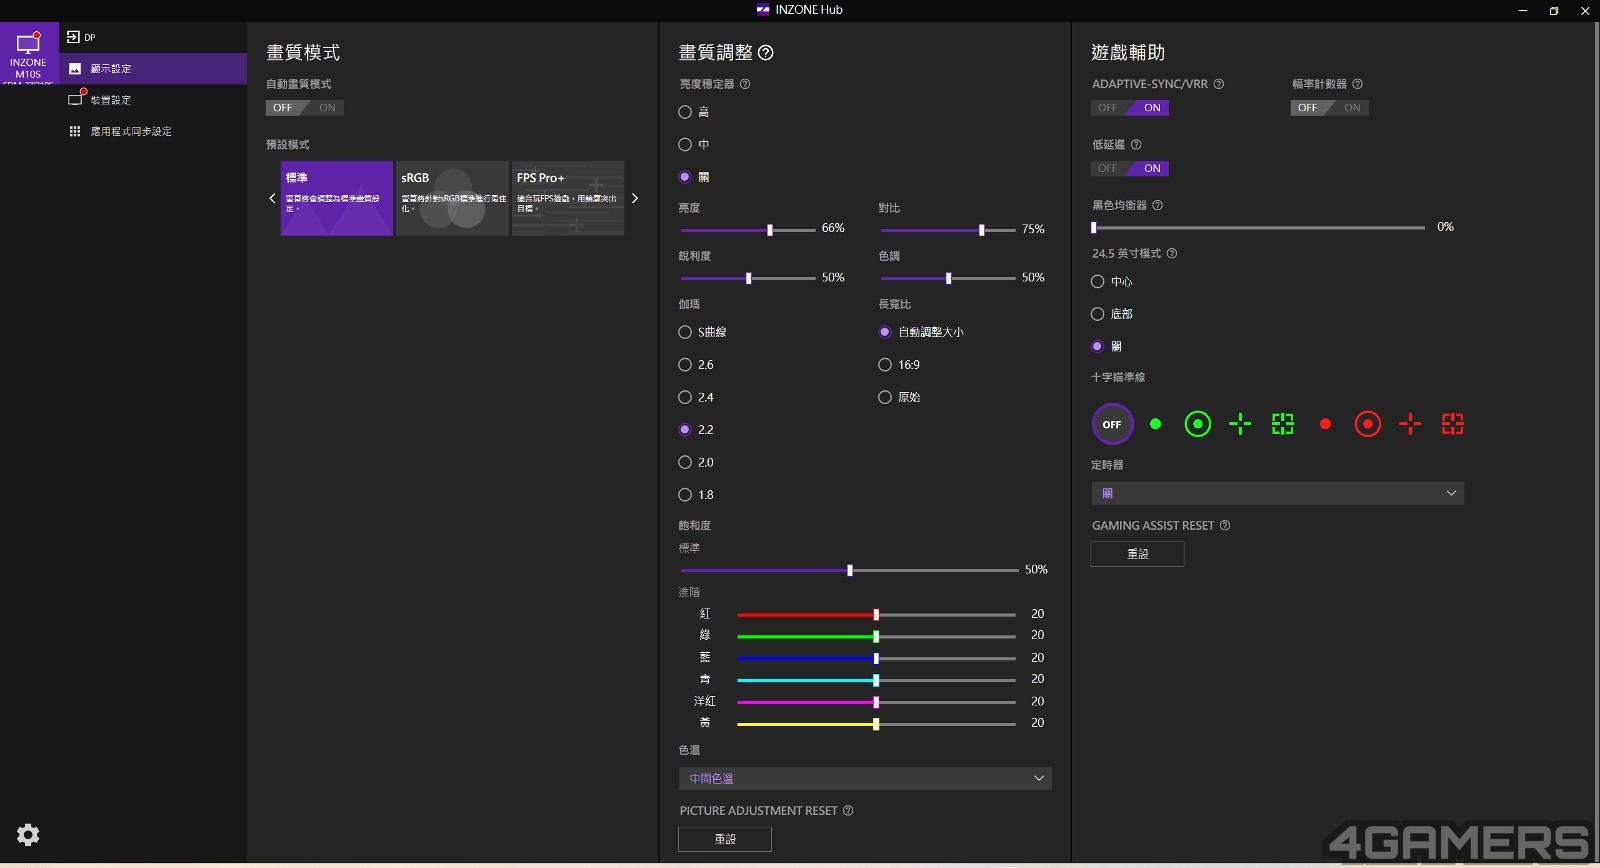
Task: Turn crosshair OFF with round button
Action: click(x=1112, y=424)
